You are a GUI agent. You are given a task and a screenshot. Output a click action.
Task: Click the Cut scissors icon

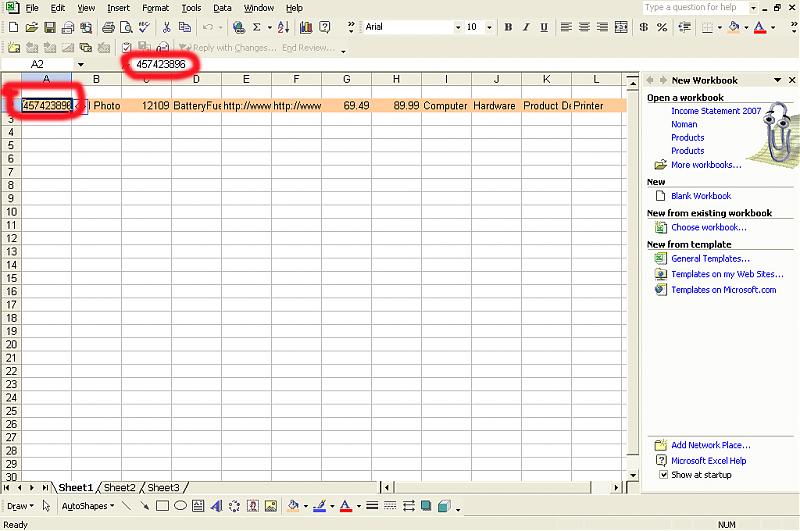coord(166,27)
